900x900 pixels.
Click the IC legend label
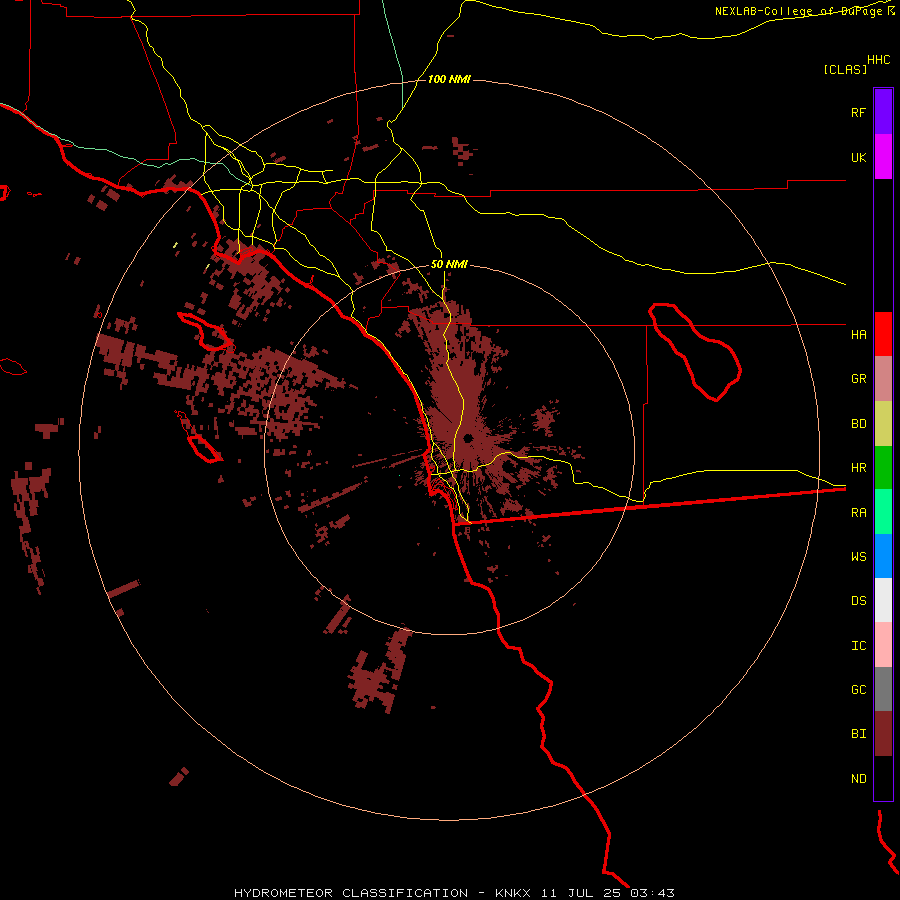pyautogui.click(x=858, y=646)
